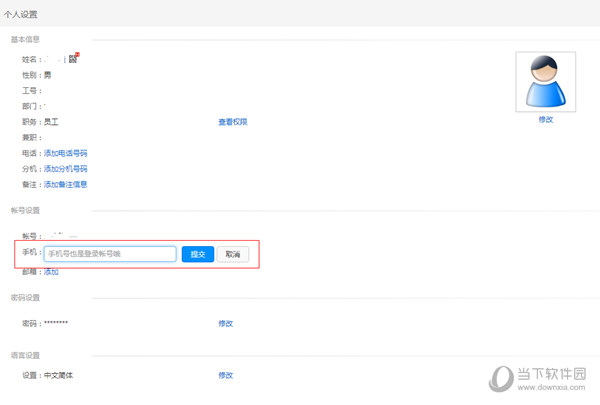Click the 密码设置 section heading
The image size is (600, 405).
[x=25, y=297]
